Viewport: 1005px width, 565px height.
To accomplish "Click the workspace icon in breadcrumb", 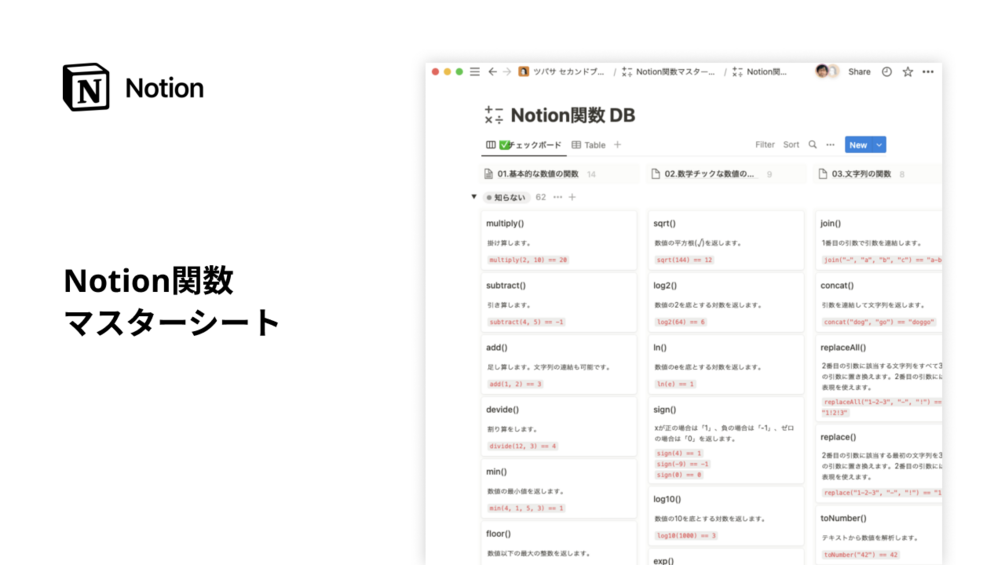I will coord(524,72).
